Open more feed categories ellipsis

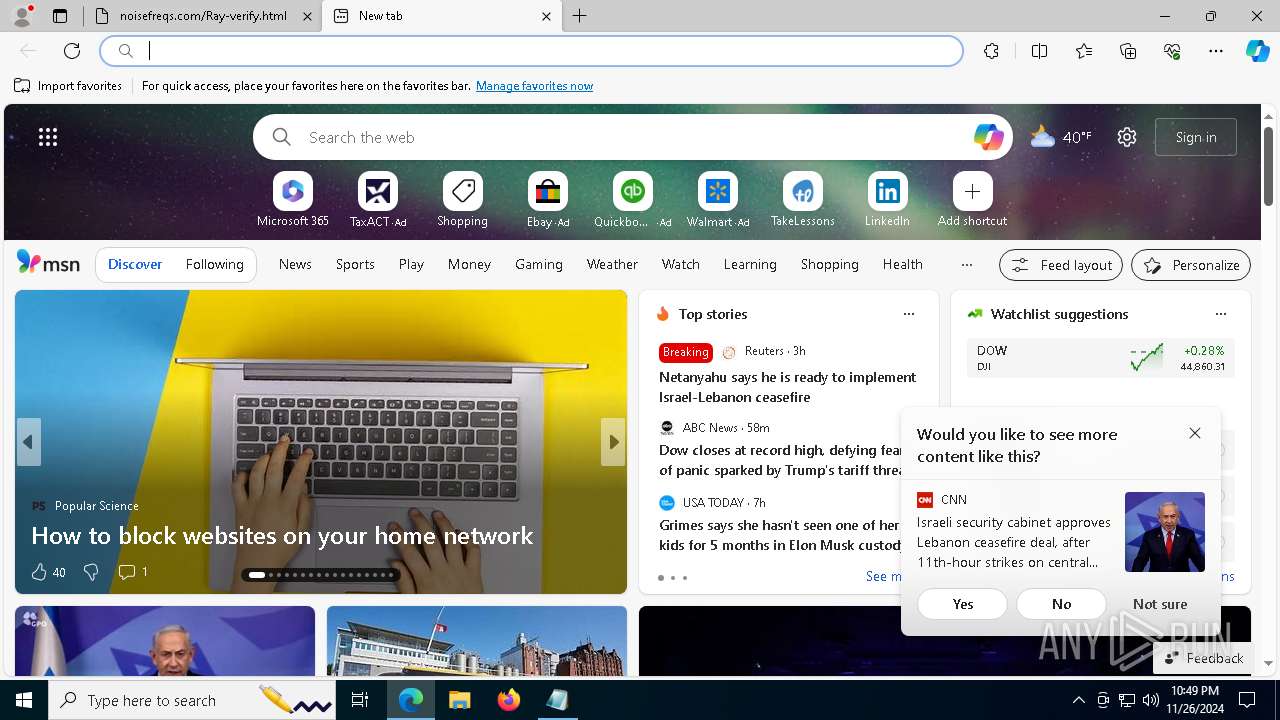coord(966,265)
